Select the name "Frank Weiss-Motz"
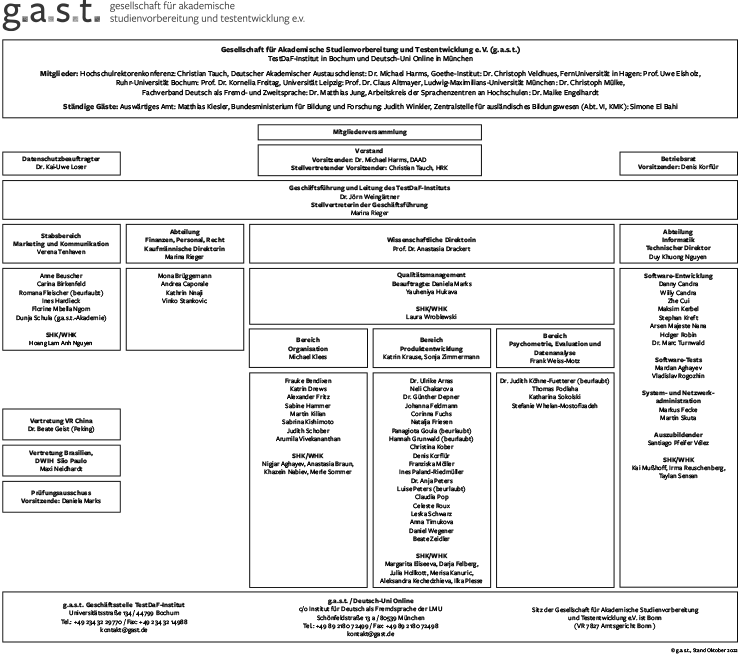This screenshot has height=655, width=743. click(x=555, y=361)
